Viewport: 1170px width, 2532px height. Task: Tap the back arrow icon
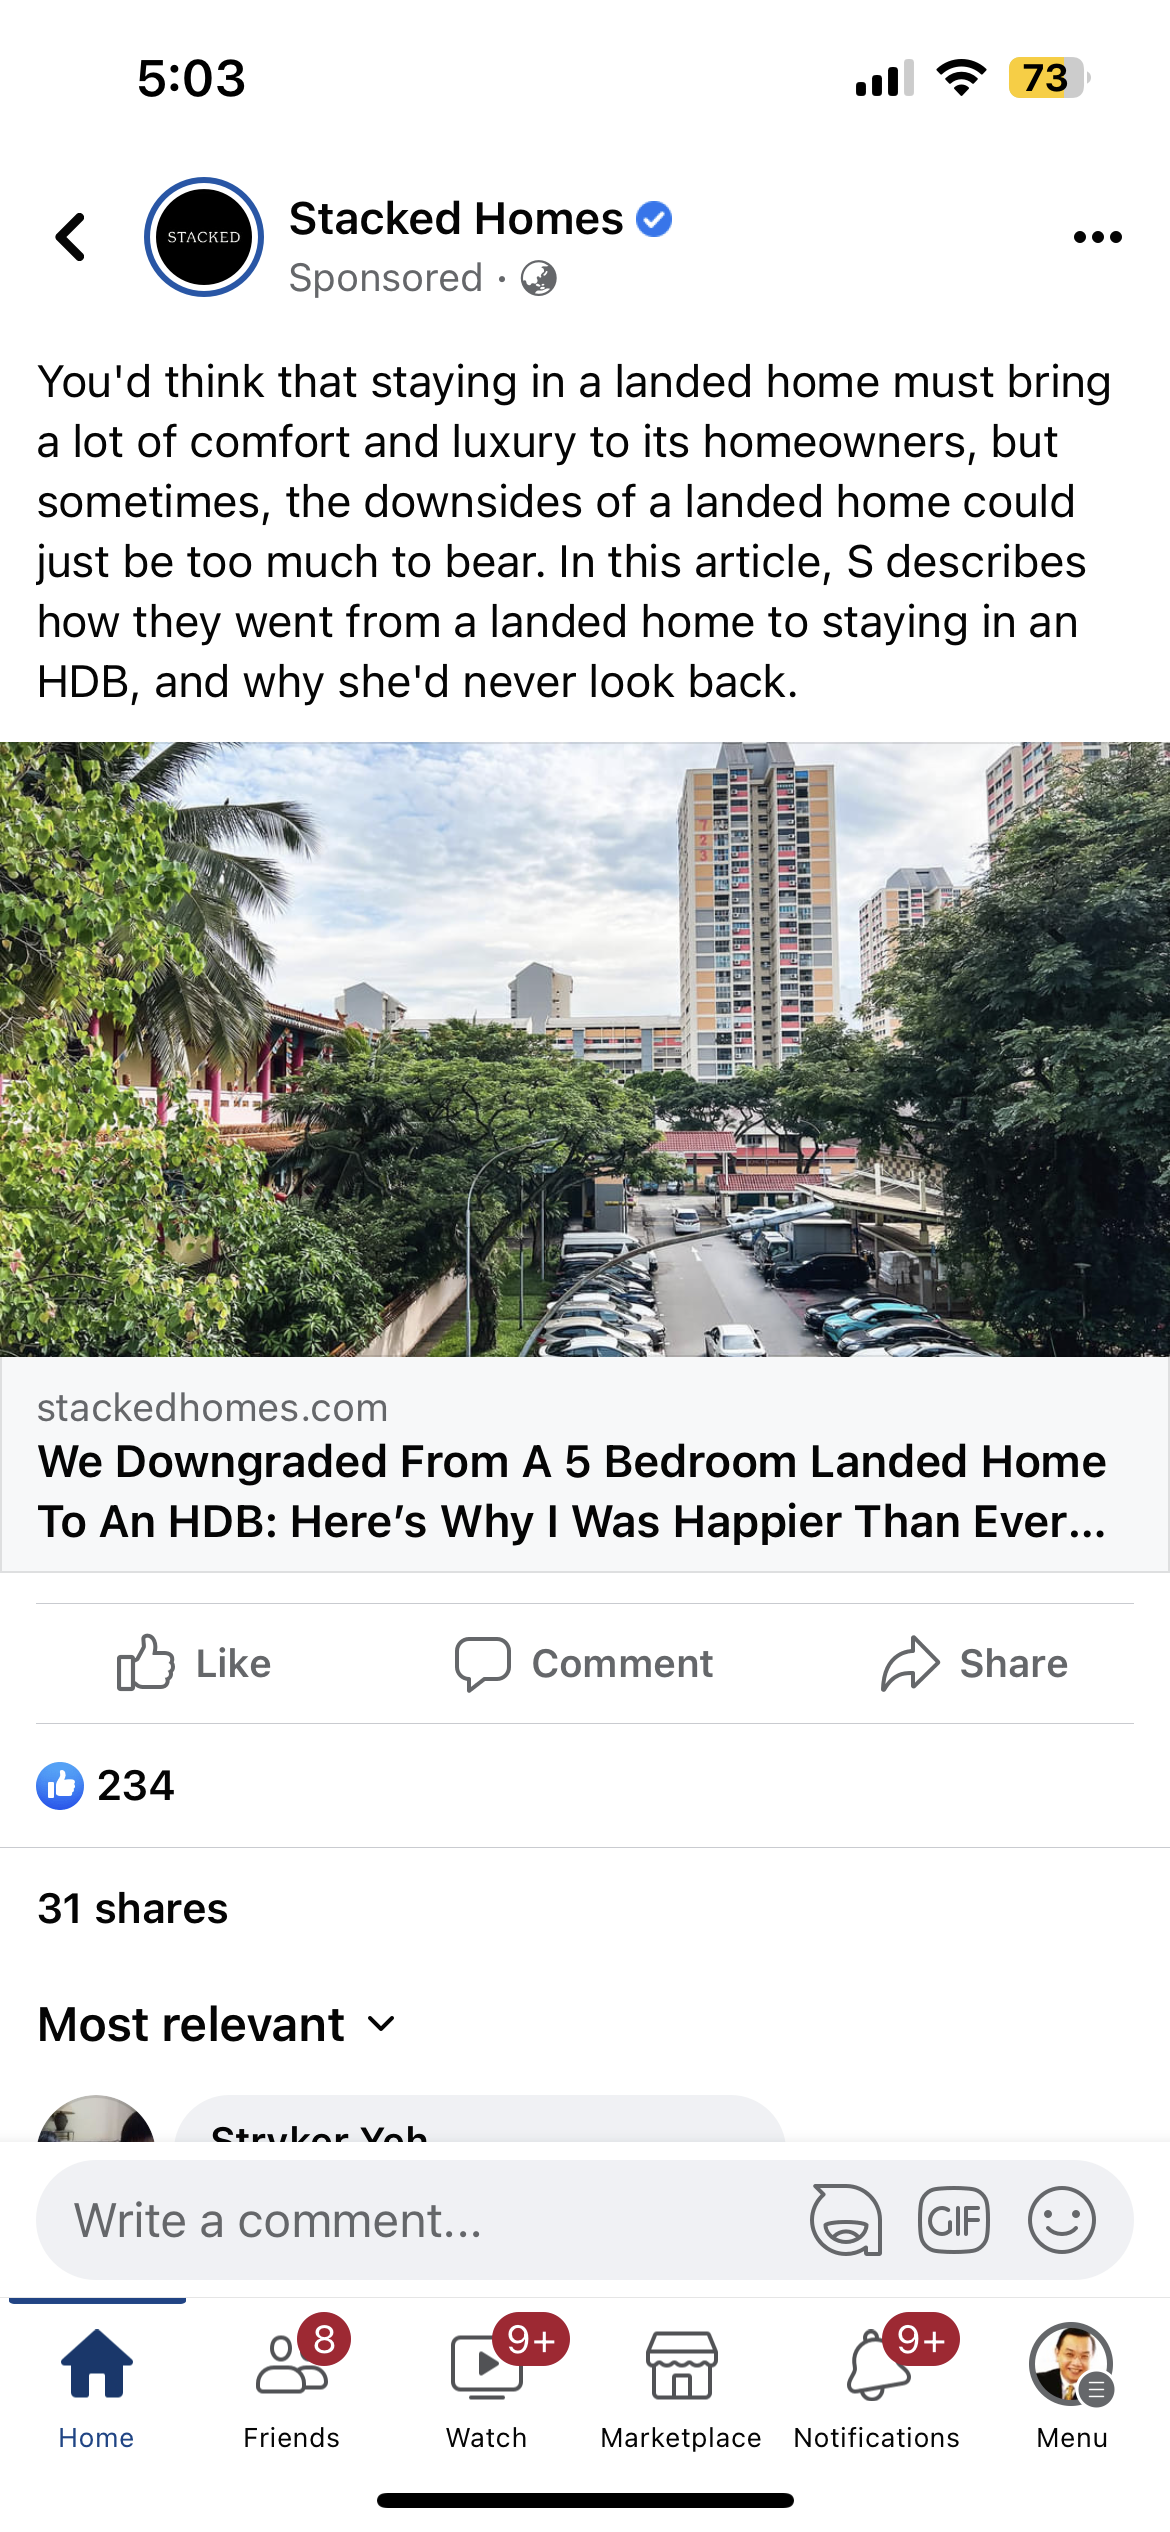click(70, 237)
